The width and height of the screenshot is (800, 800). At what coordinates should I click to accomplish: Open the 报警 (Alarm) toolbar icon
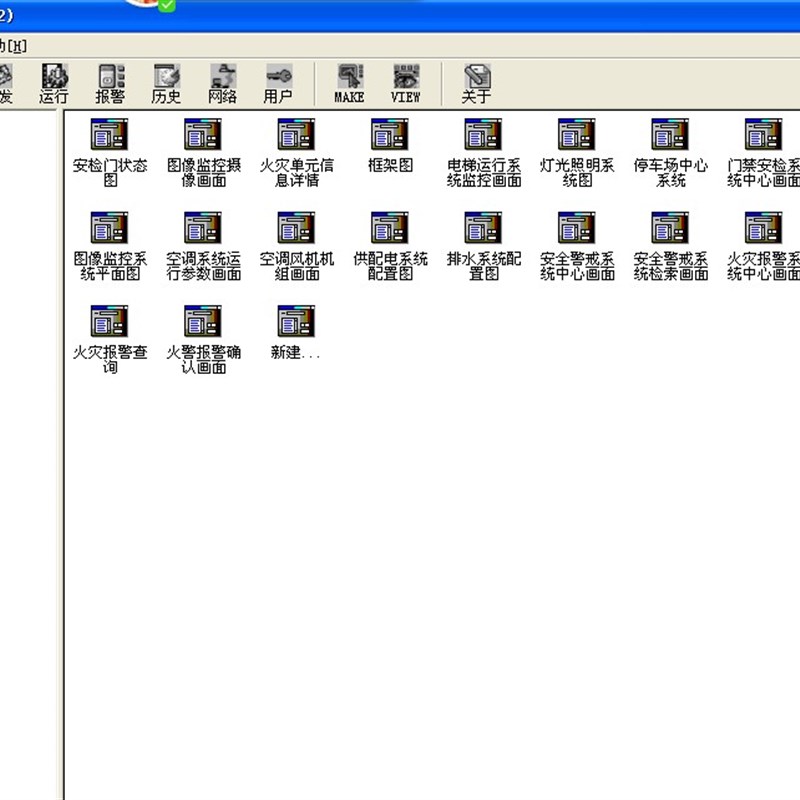coord(110,84)
